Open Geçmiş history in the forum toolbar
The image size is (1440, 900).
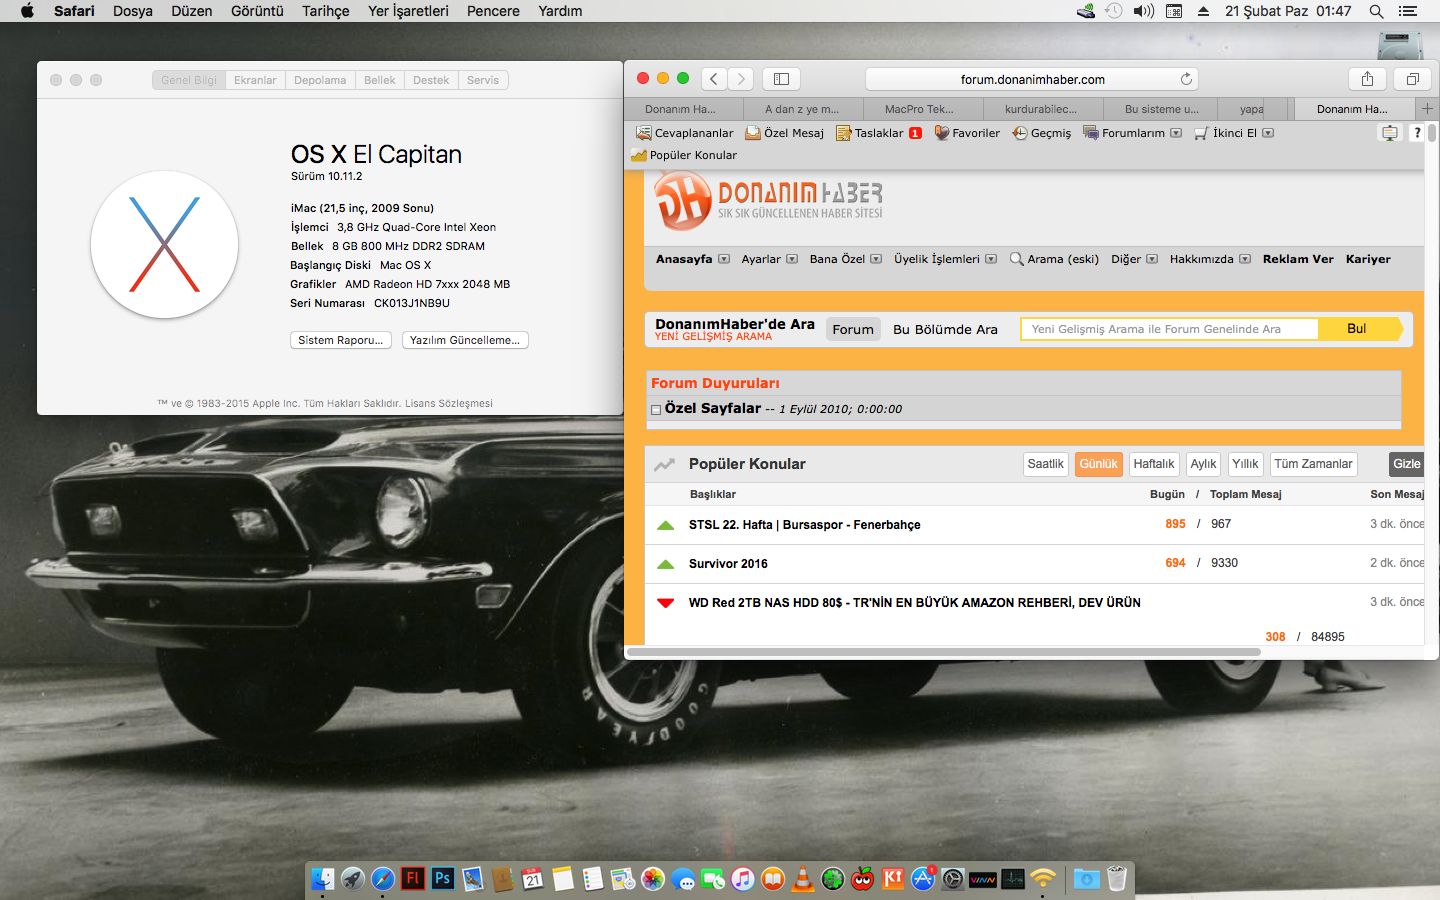click(x=1041, y=133)
